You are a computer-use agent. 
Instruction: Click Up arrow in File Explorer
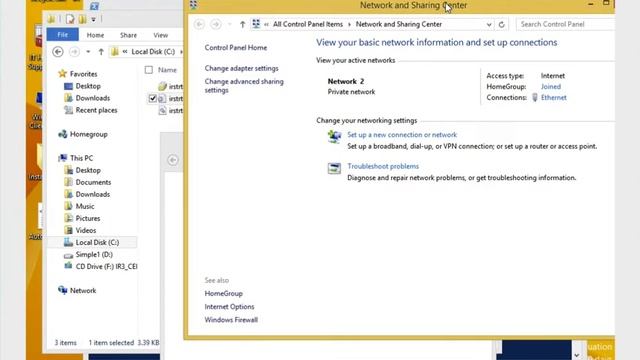click(101, 52)
